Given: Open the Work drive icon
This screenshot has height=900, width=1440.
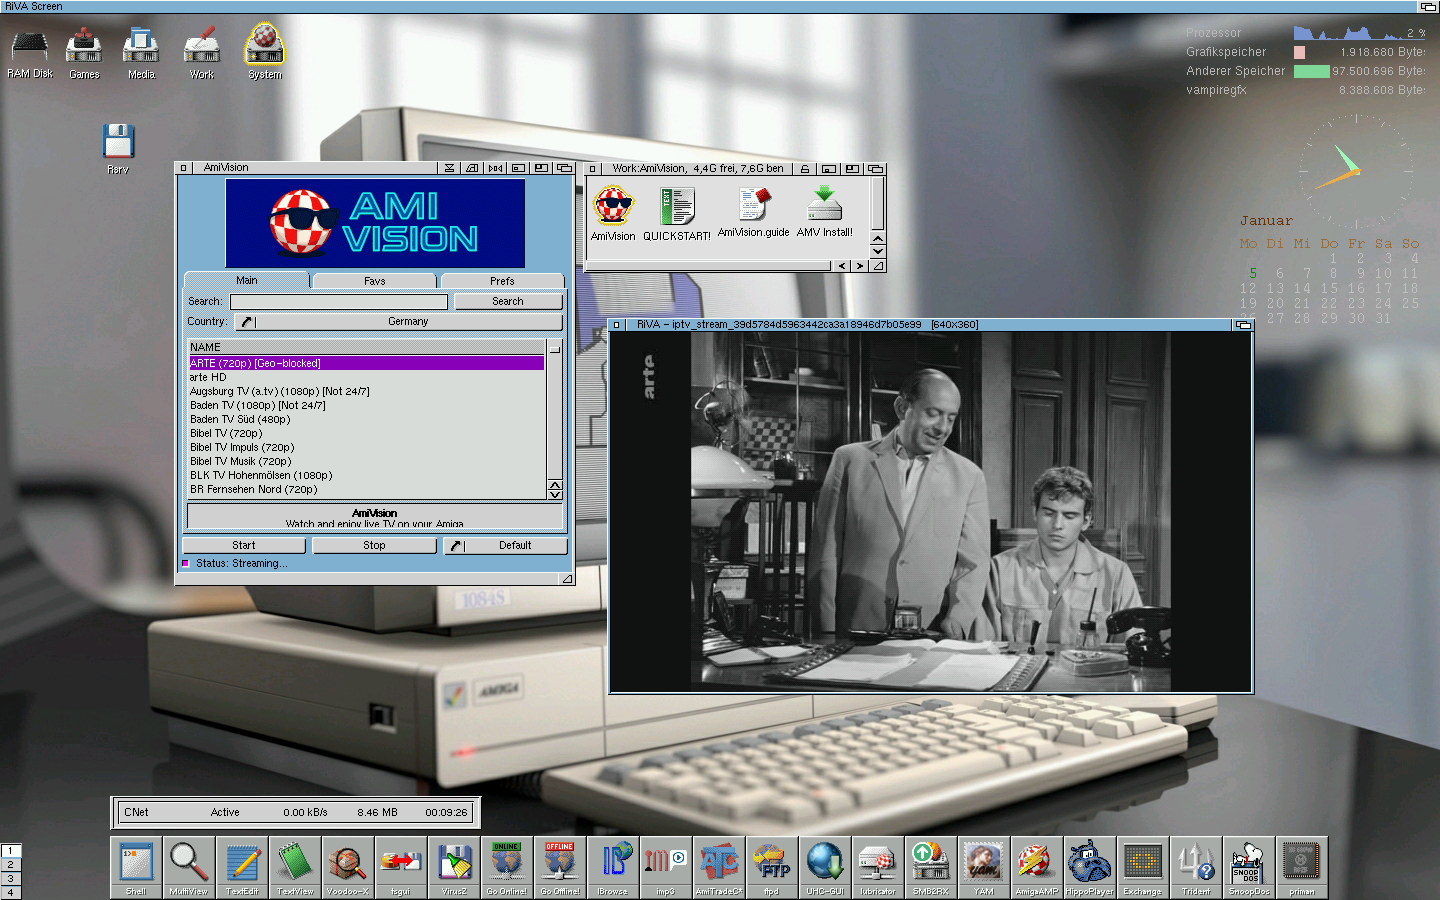Looking at the screenshot, I should point(202,52).
